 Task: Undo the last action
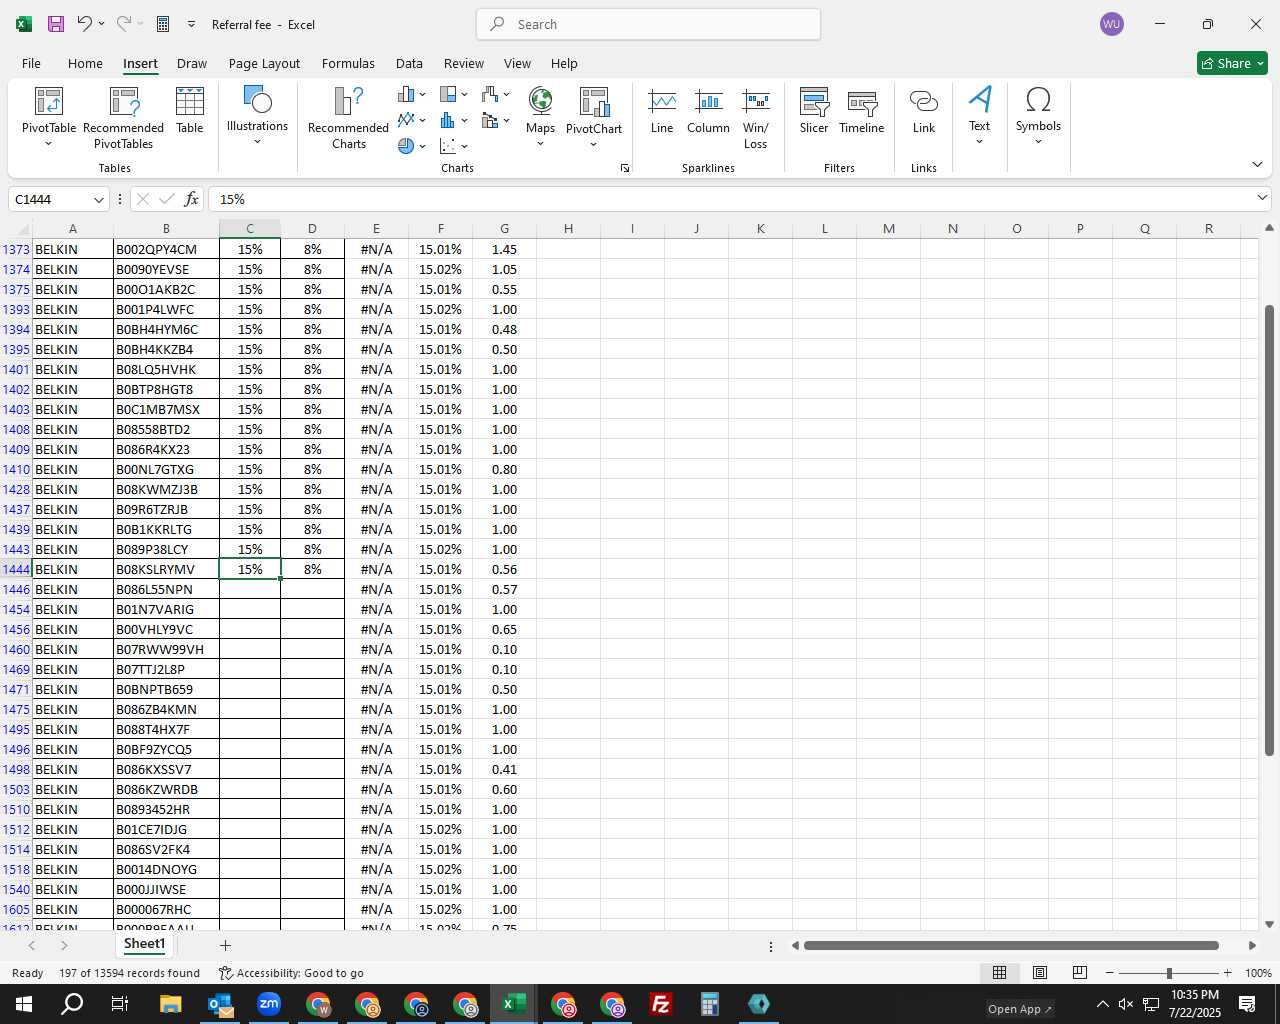click(x=85, y=24)
